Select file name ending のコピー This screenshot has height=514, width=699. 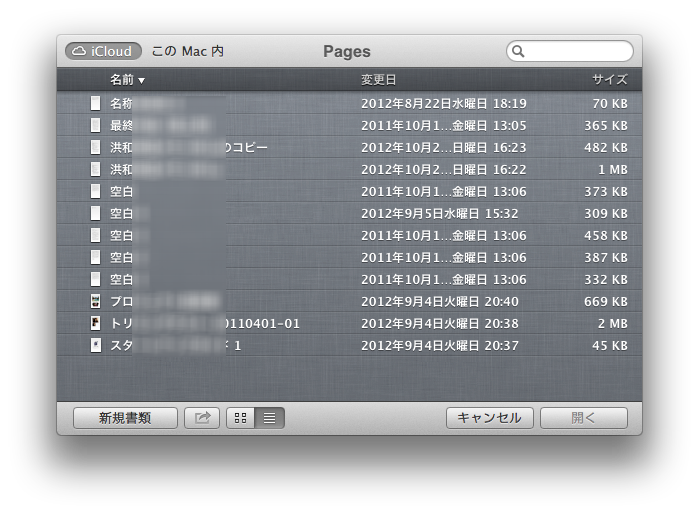tap(189, 148)
